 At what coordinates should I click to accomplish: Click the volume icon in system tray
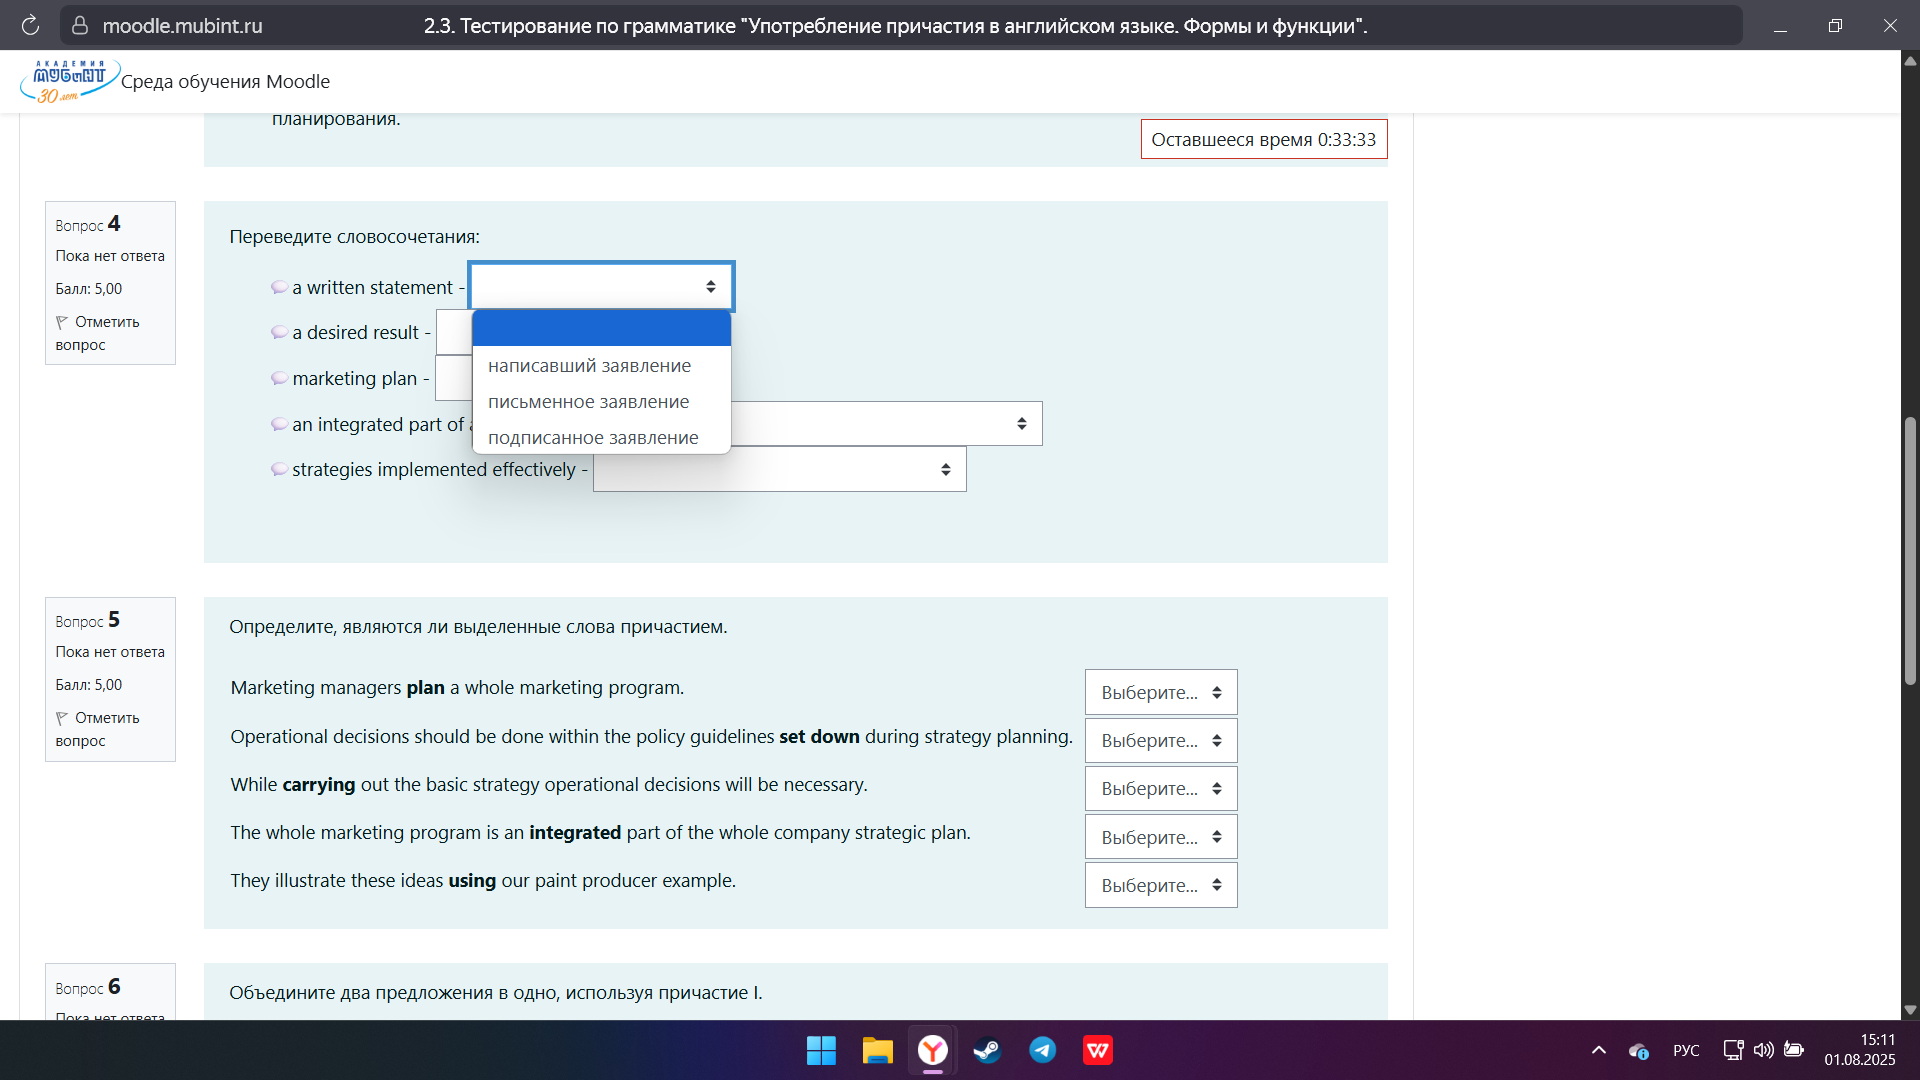[x=1763, y=1050]
